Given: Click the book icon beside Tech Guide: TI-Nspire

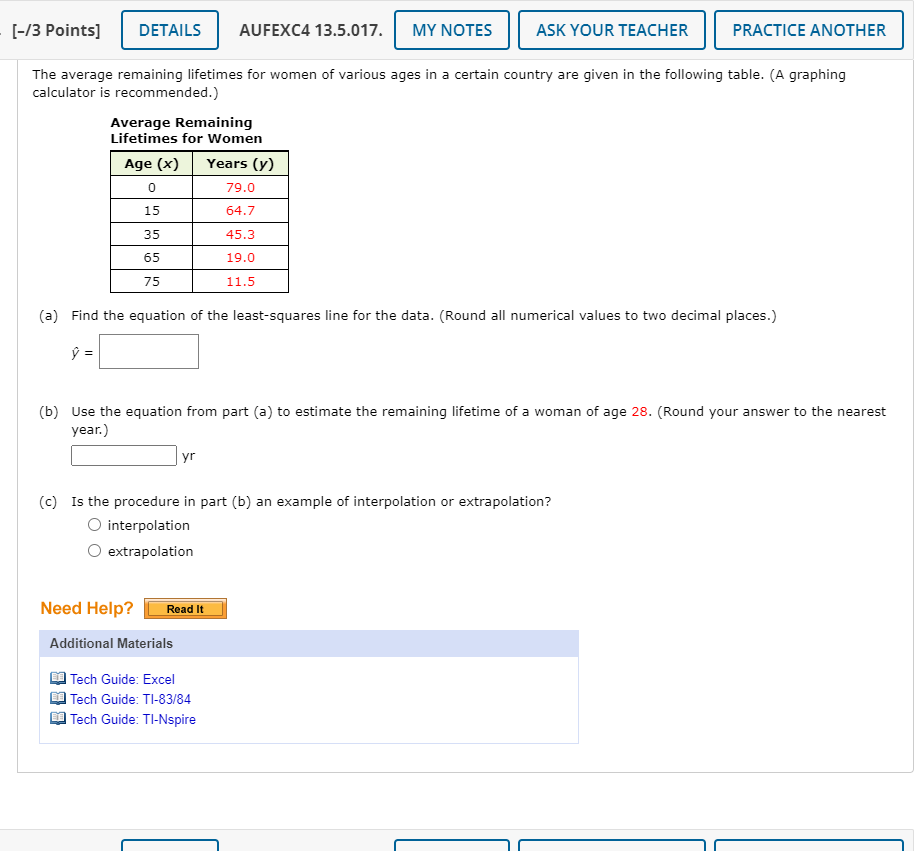Looking at the screenshot, I should (58, 718).
